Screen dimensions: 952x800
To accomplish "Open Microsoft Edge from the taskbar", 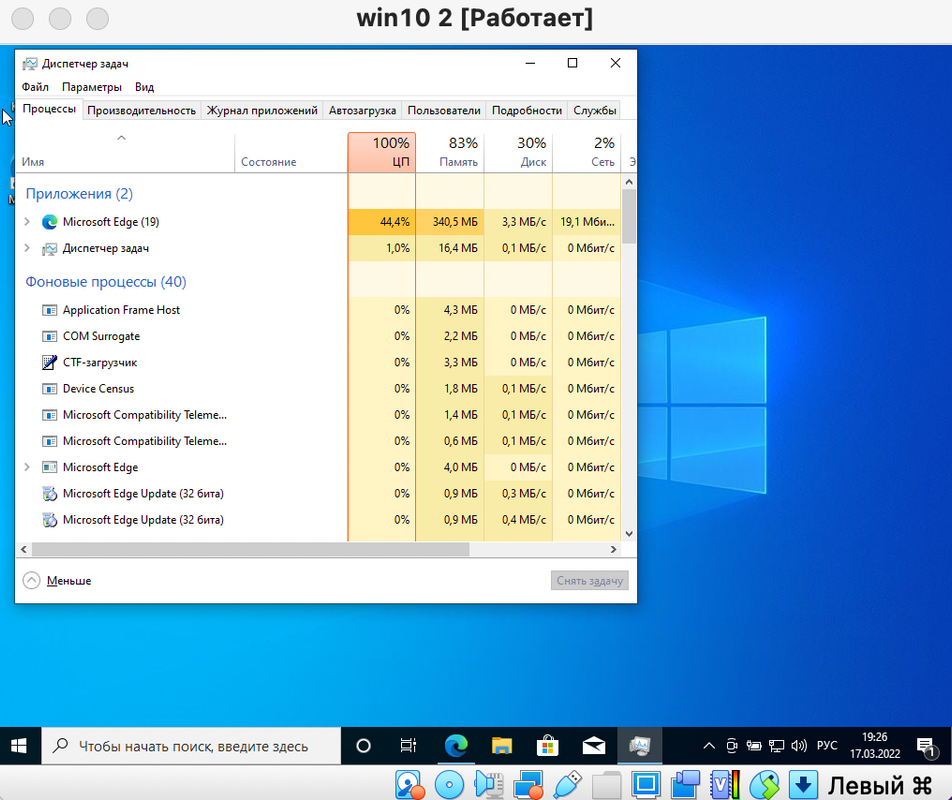I will click(456, 745).
